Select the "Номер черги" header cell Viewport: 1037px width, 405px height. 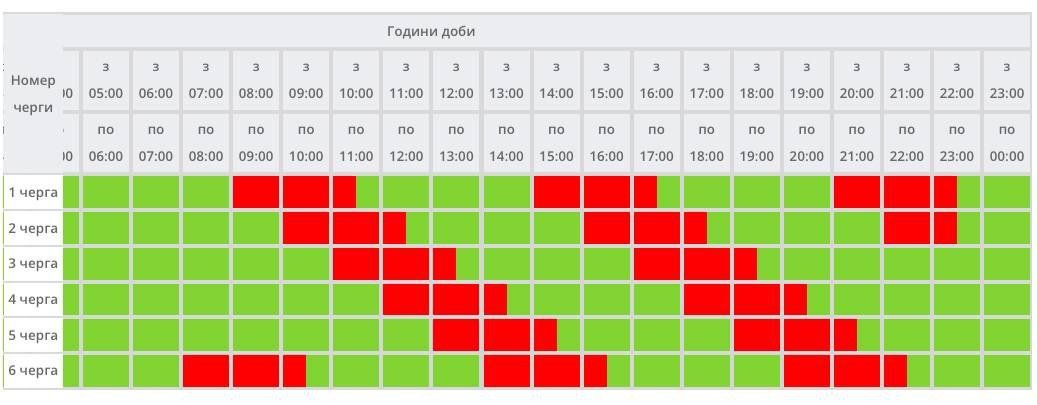(32, 93)
